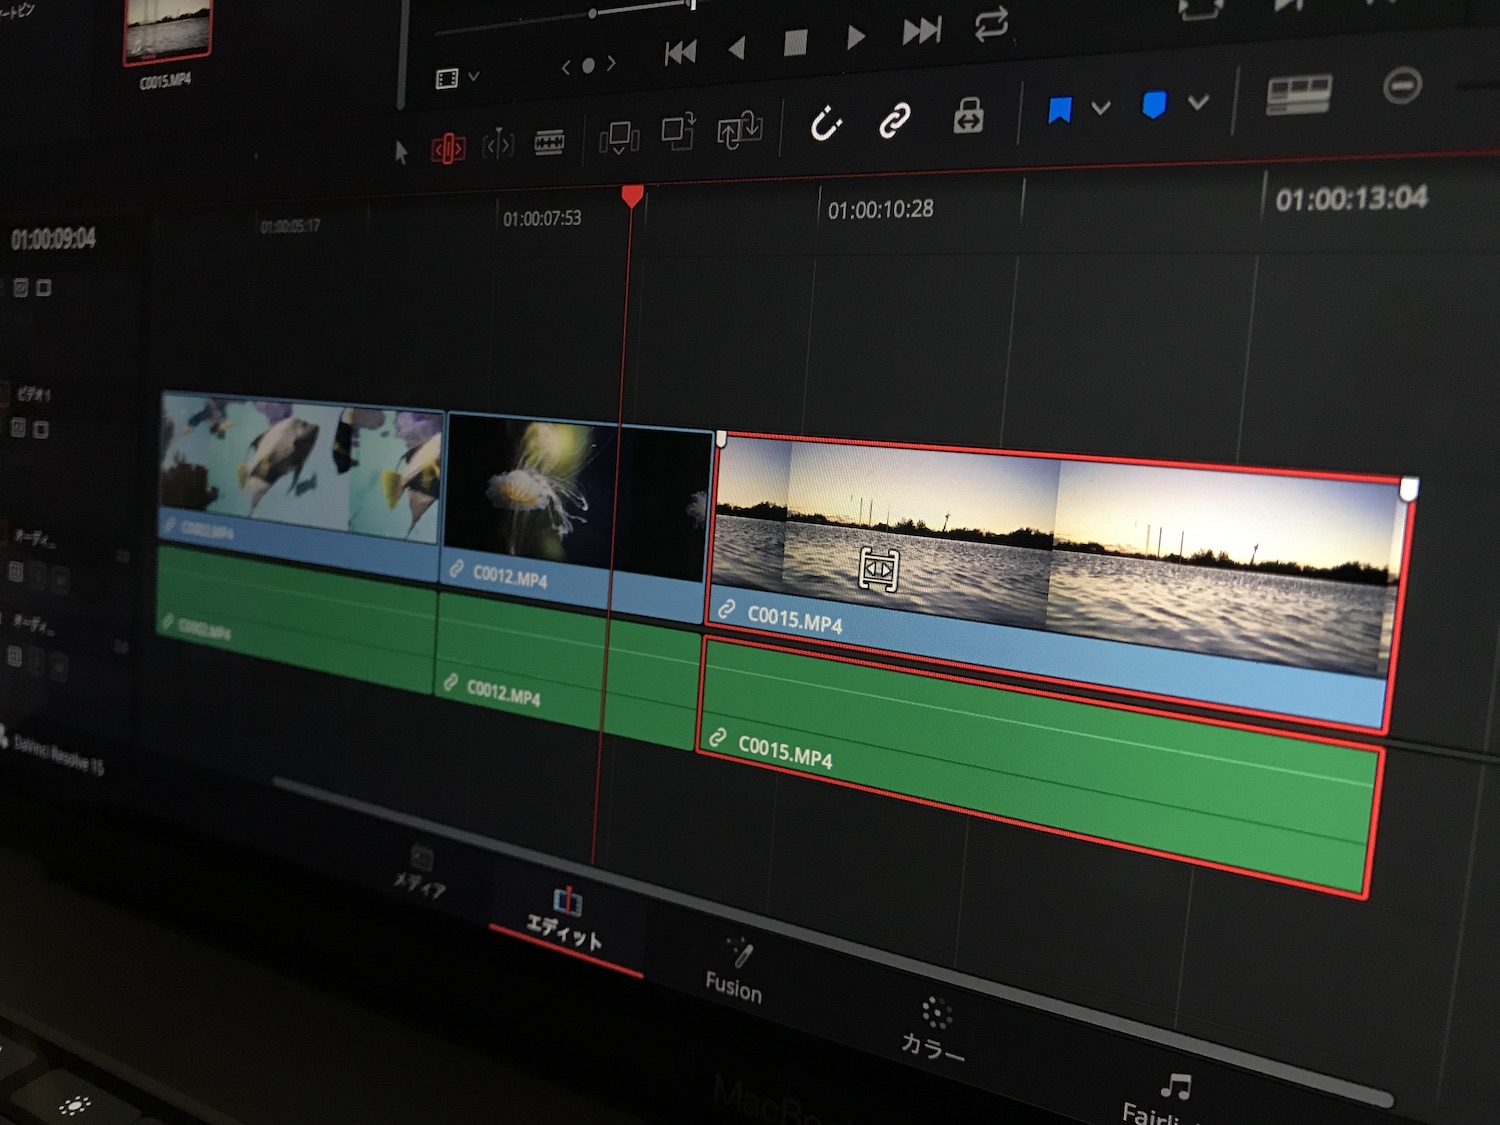This screenshot has height=1125, width=1500.
Task: Switch to the カラー page tab
Action: [x=933, y=1030]
